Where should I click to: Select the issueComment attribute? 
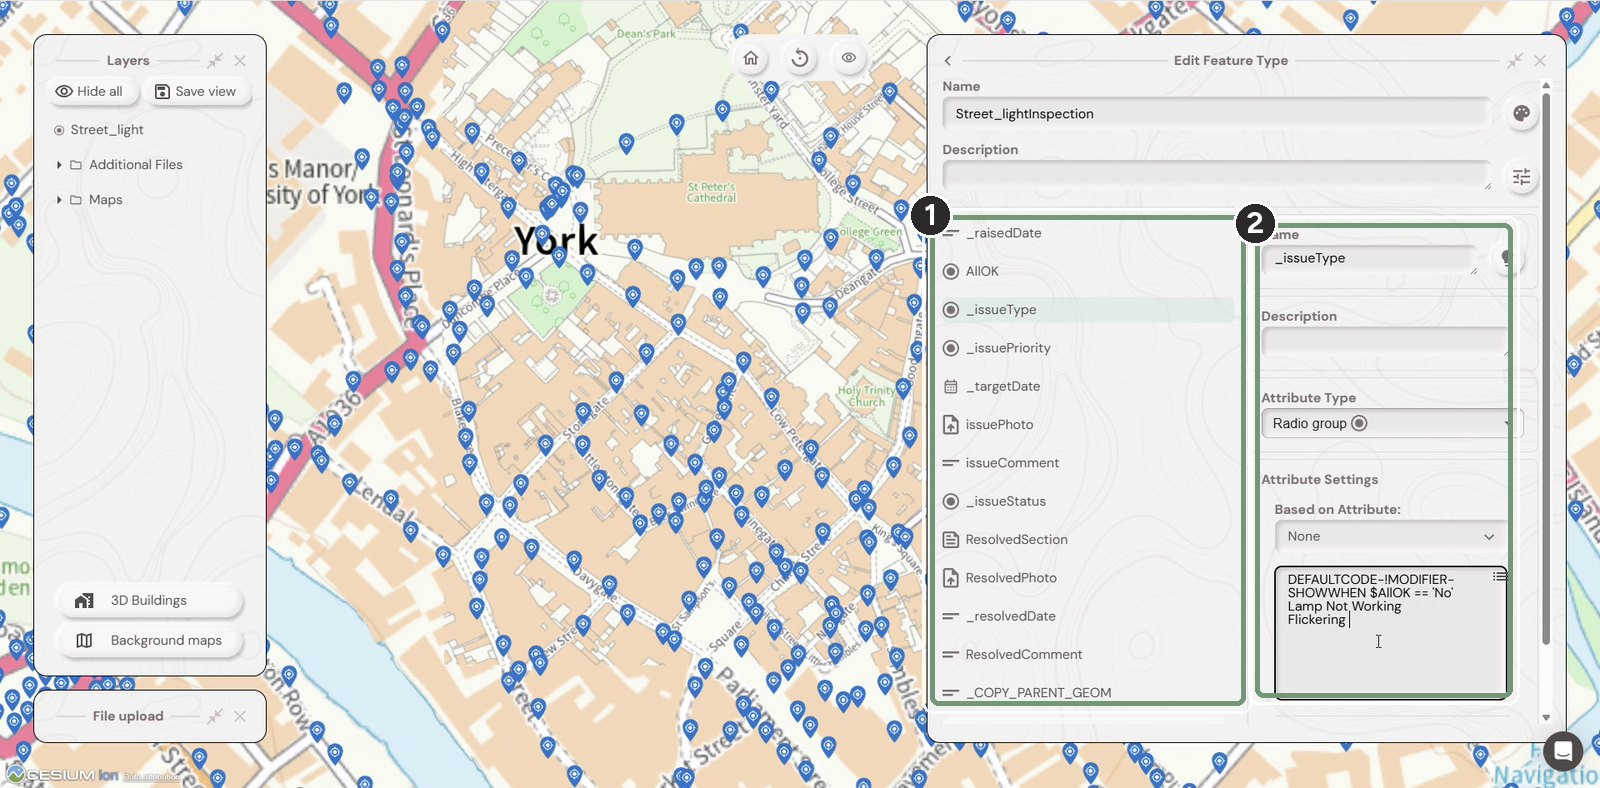point(1088,463)
